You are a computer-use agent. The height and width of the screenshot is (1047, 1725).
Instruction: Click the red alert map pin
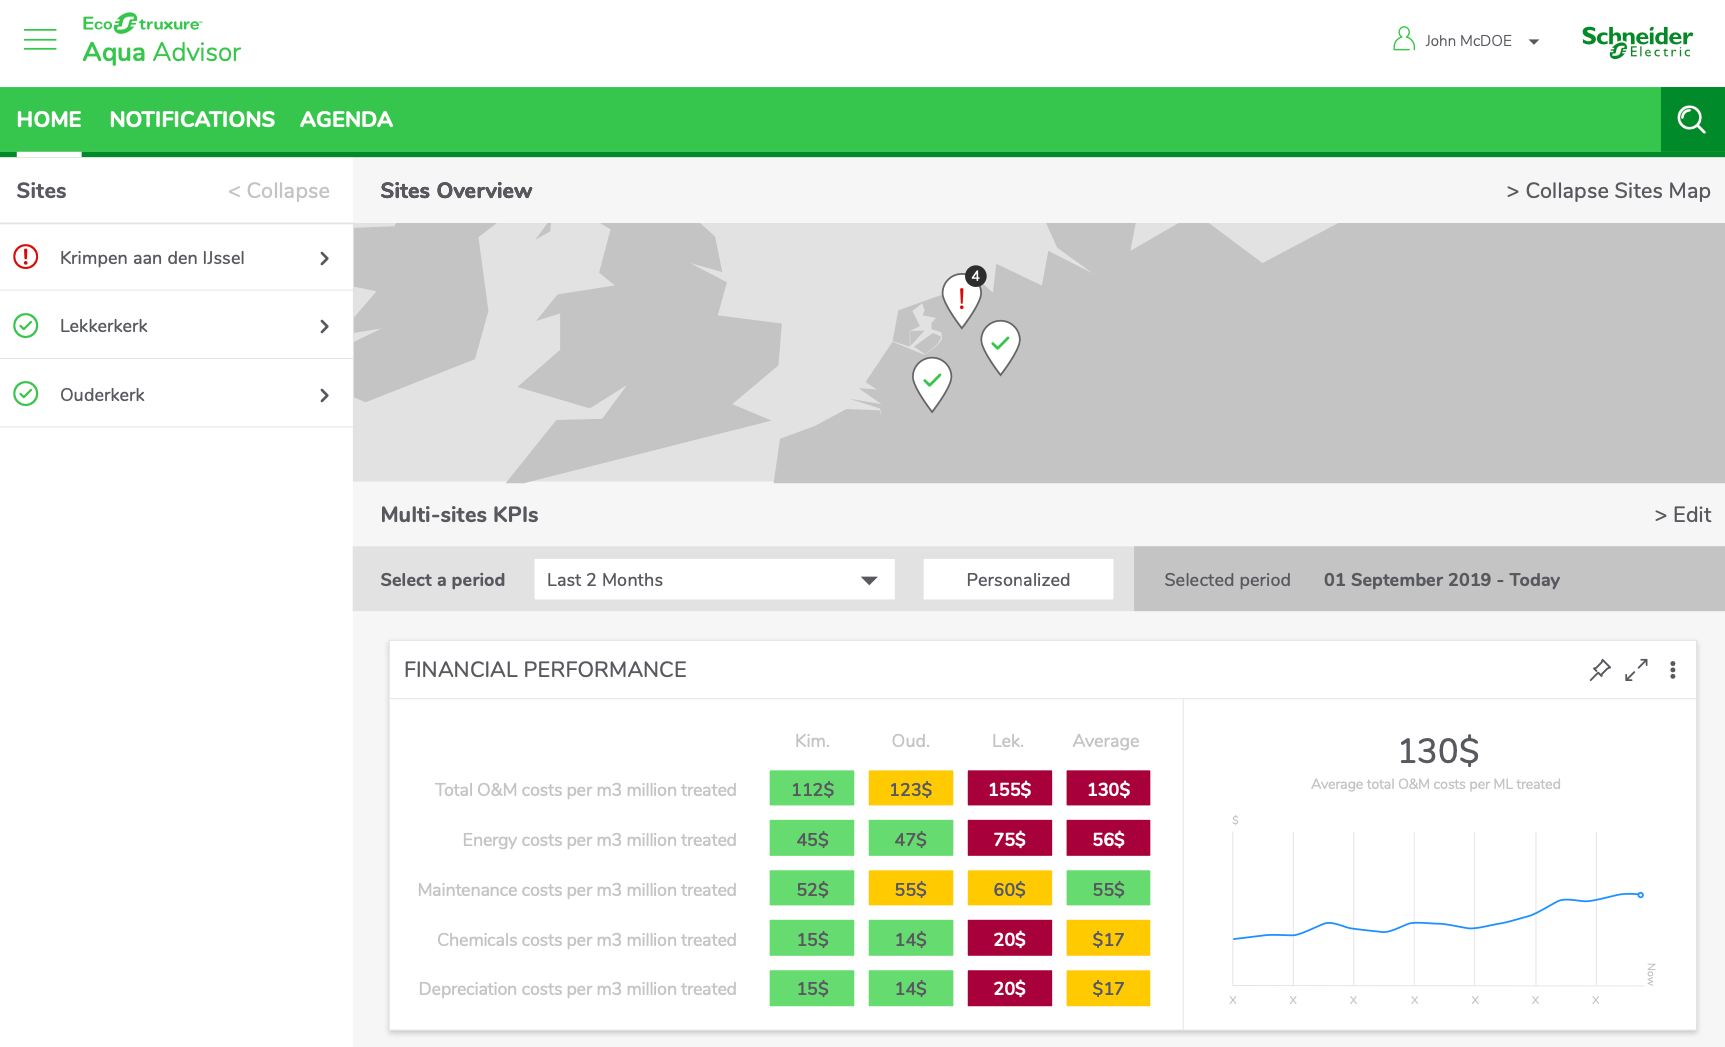[x=961, y=300]
